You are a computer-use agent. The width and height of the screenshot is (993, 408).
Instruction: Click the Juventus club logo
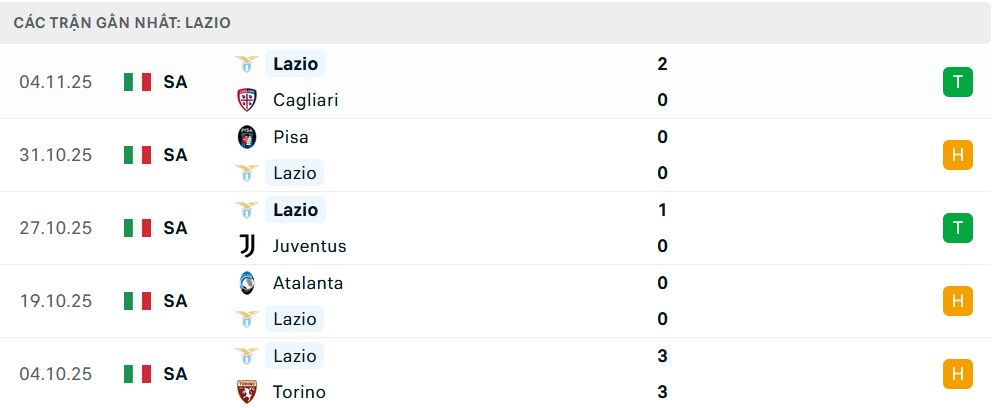point(246,246)
